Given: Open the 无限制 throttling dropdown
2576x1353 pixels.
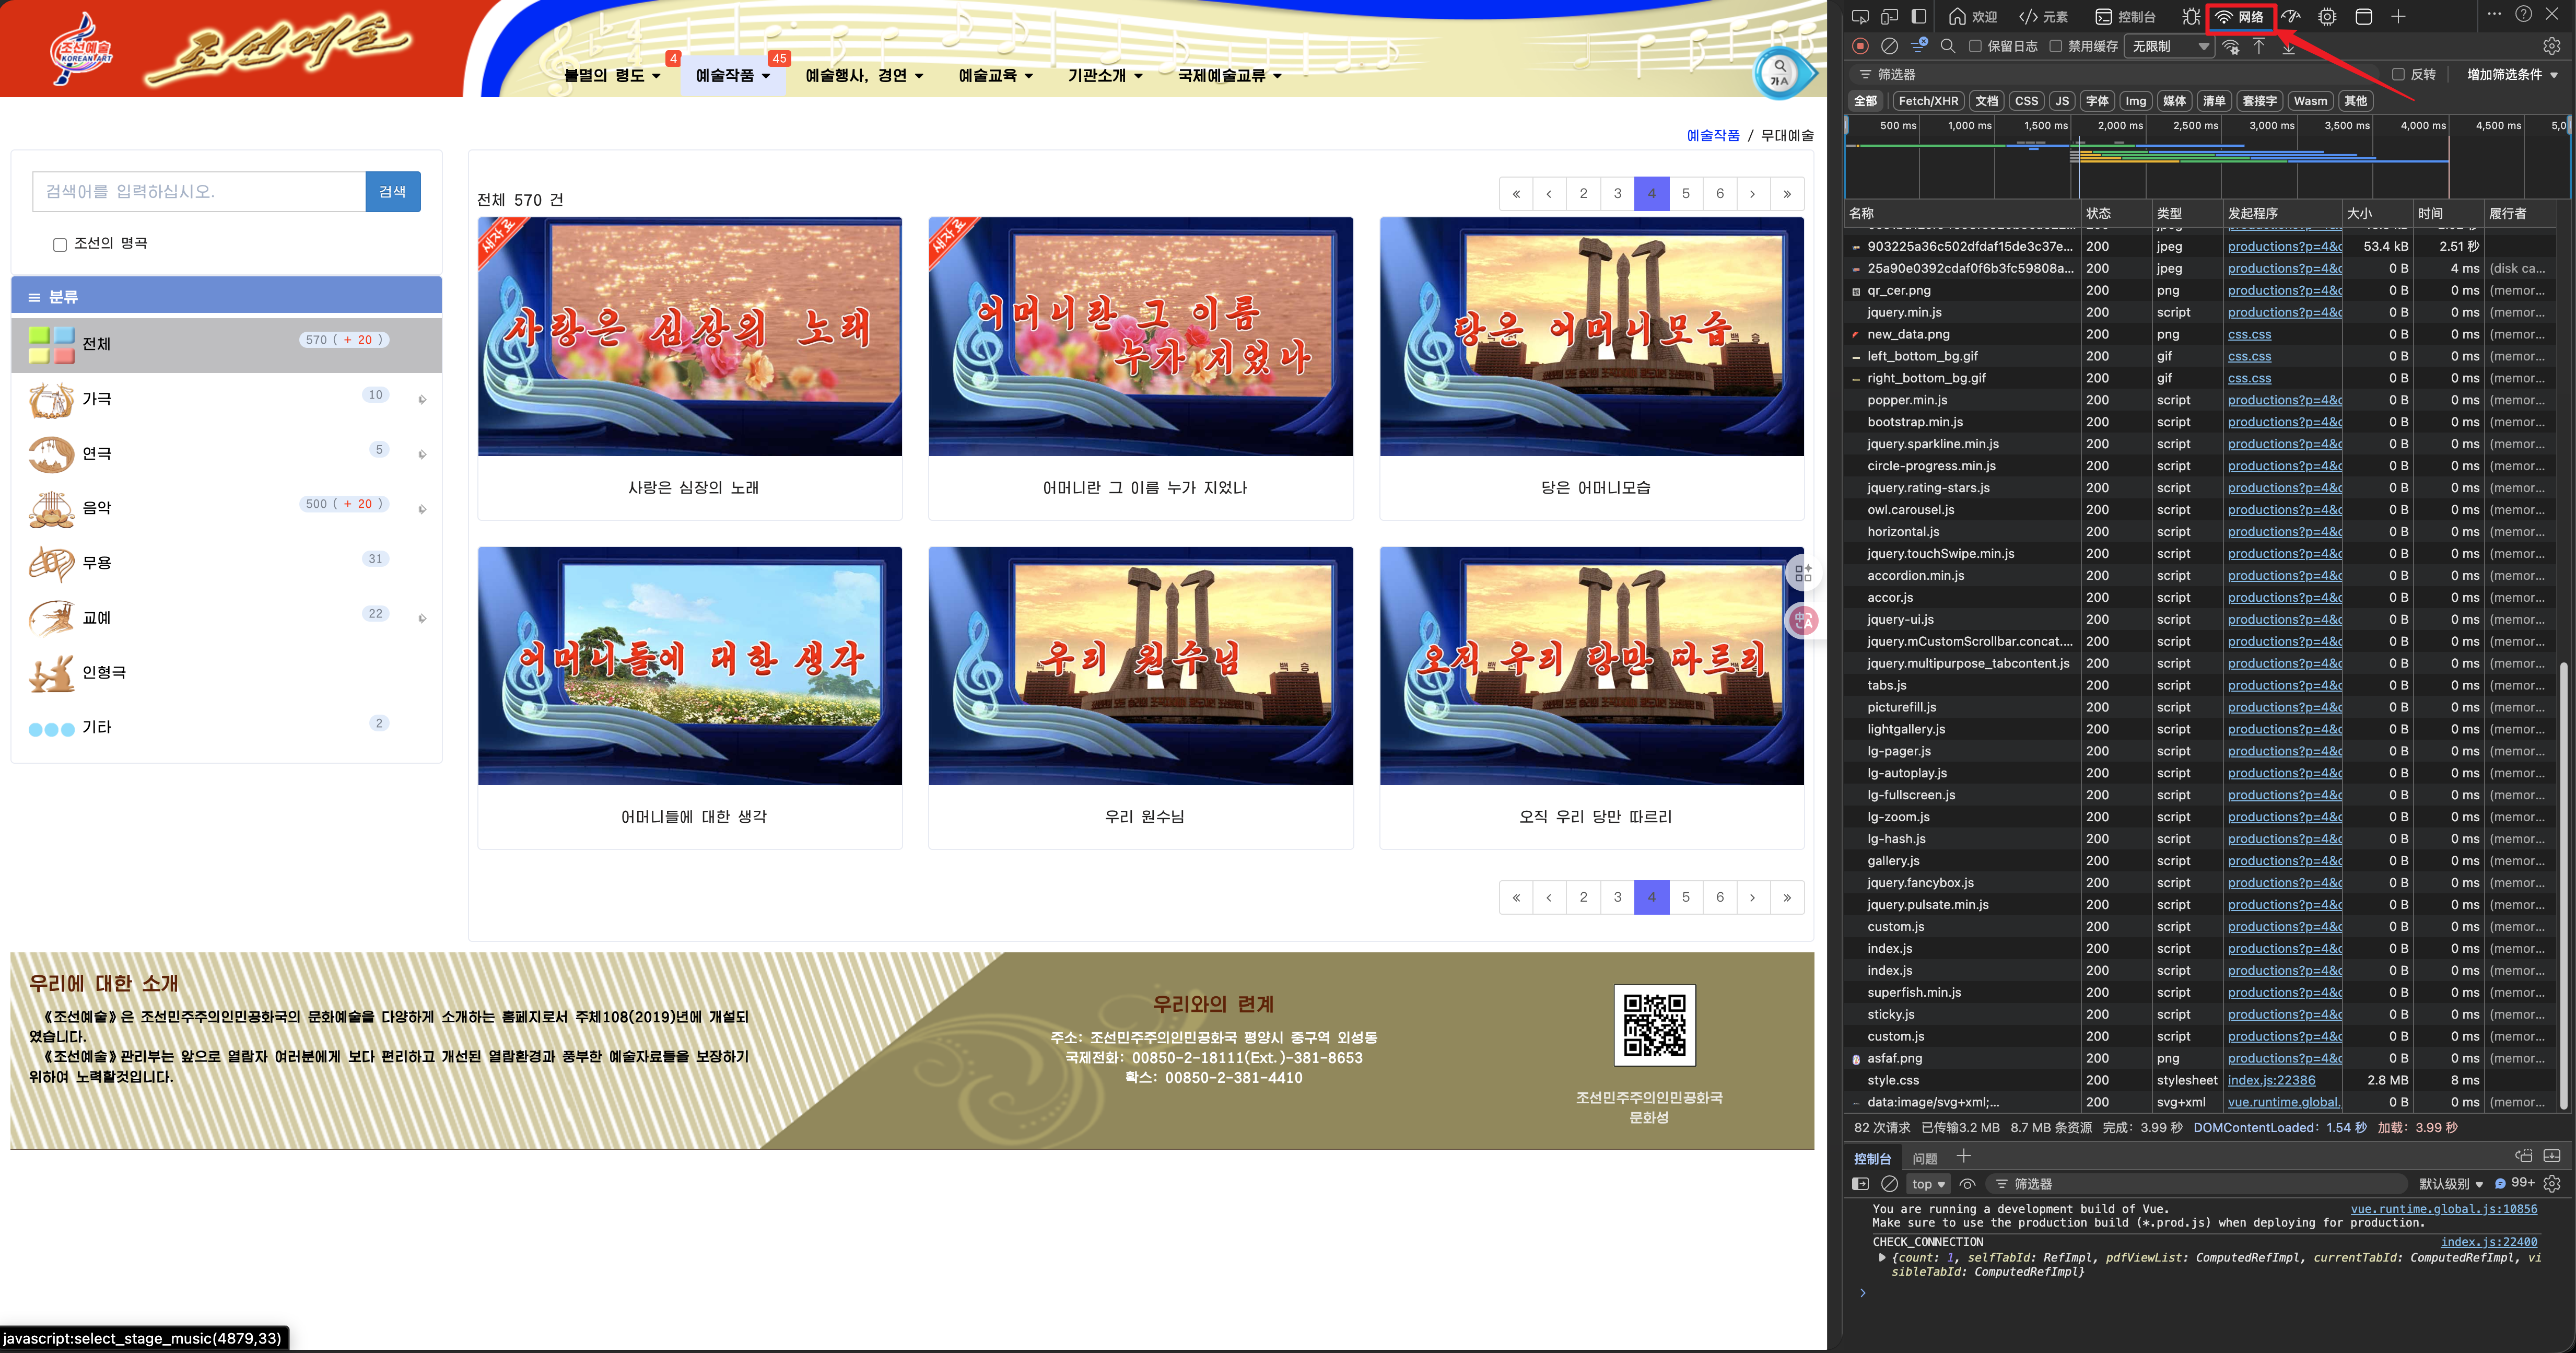Looking at the screenshot, I should coord(2169,46).
